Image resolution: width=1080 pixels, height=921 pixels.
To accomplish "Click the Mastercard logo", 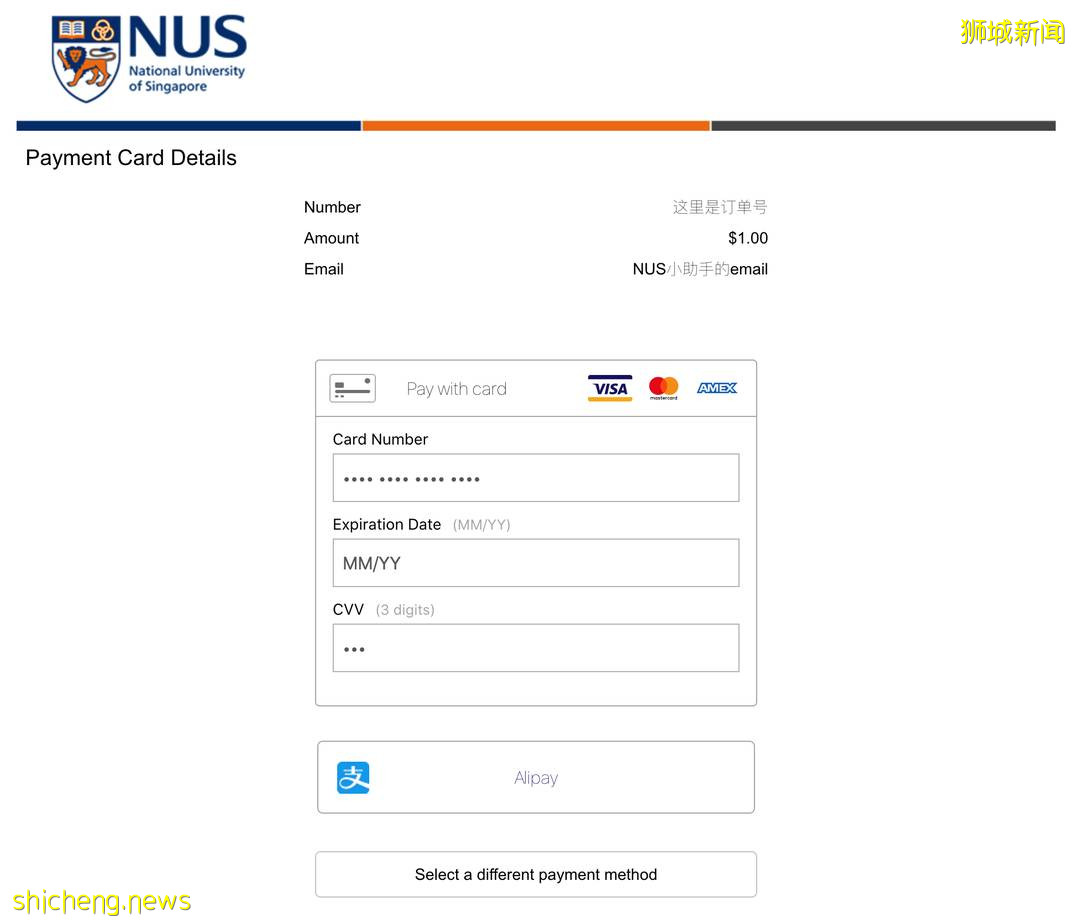I will [663, 388].
